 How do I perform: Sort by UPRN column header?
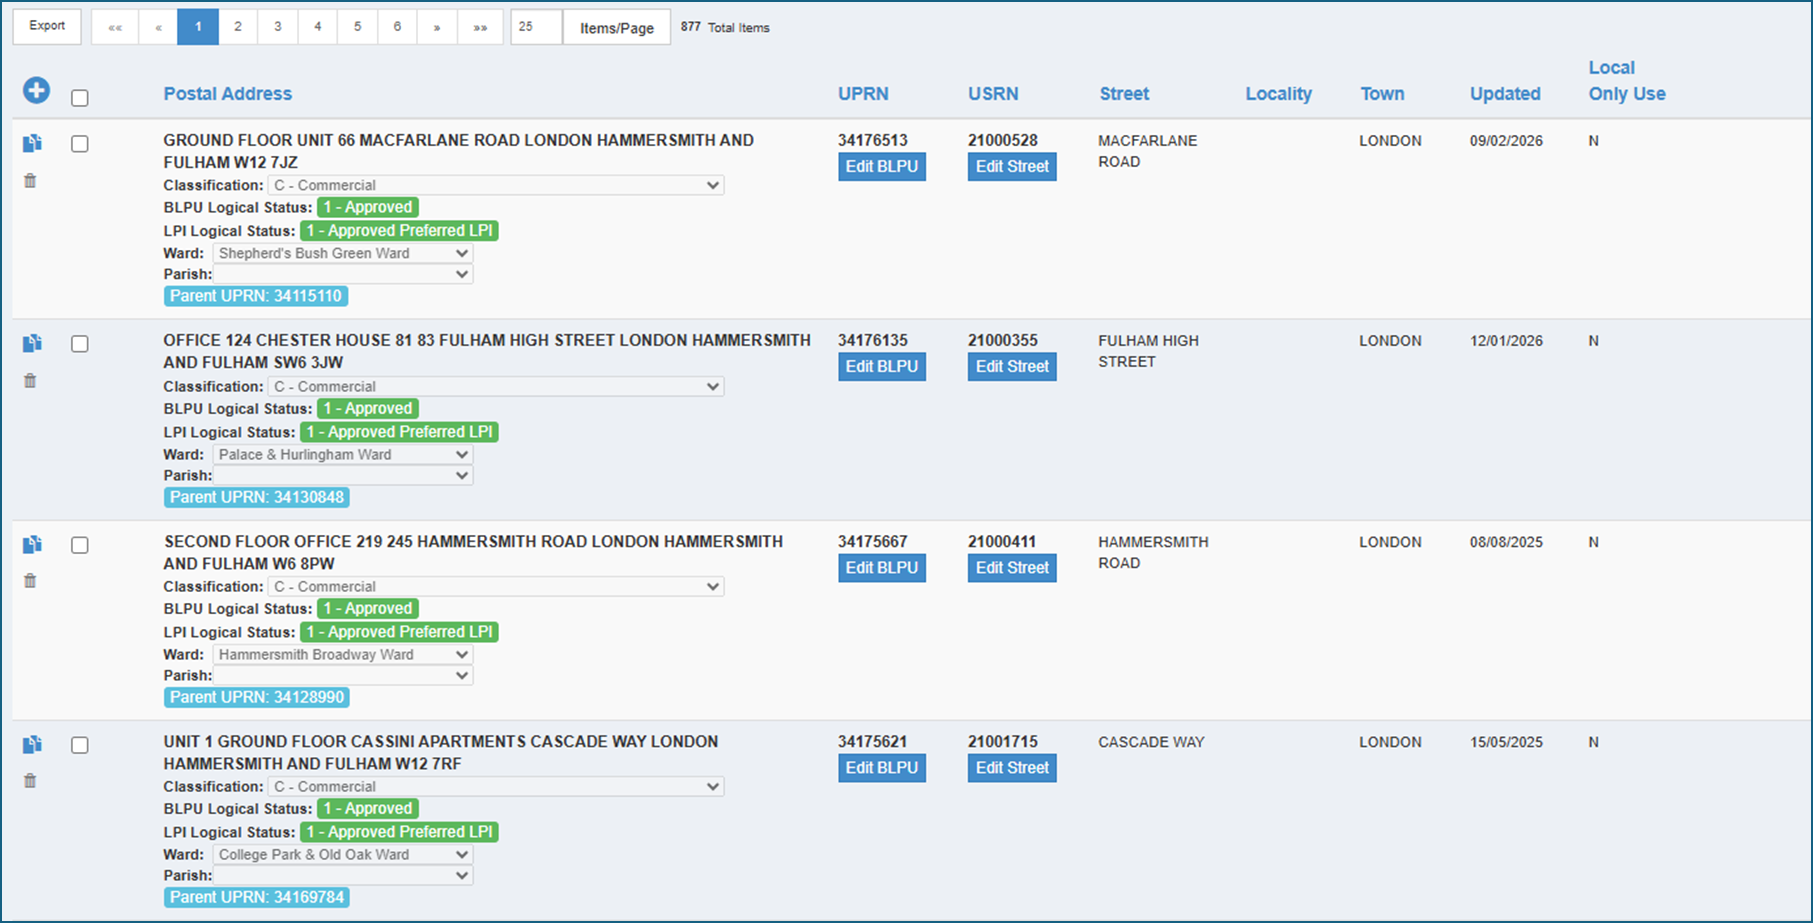[x=863, y=94]
